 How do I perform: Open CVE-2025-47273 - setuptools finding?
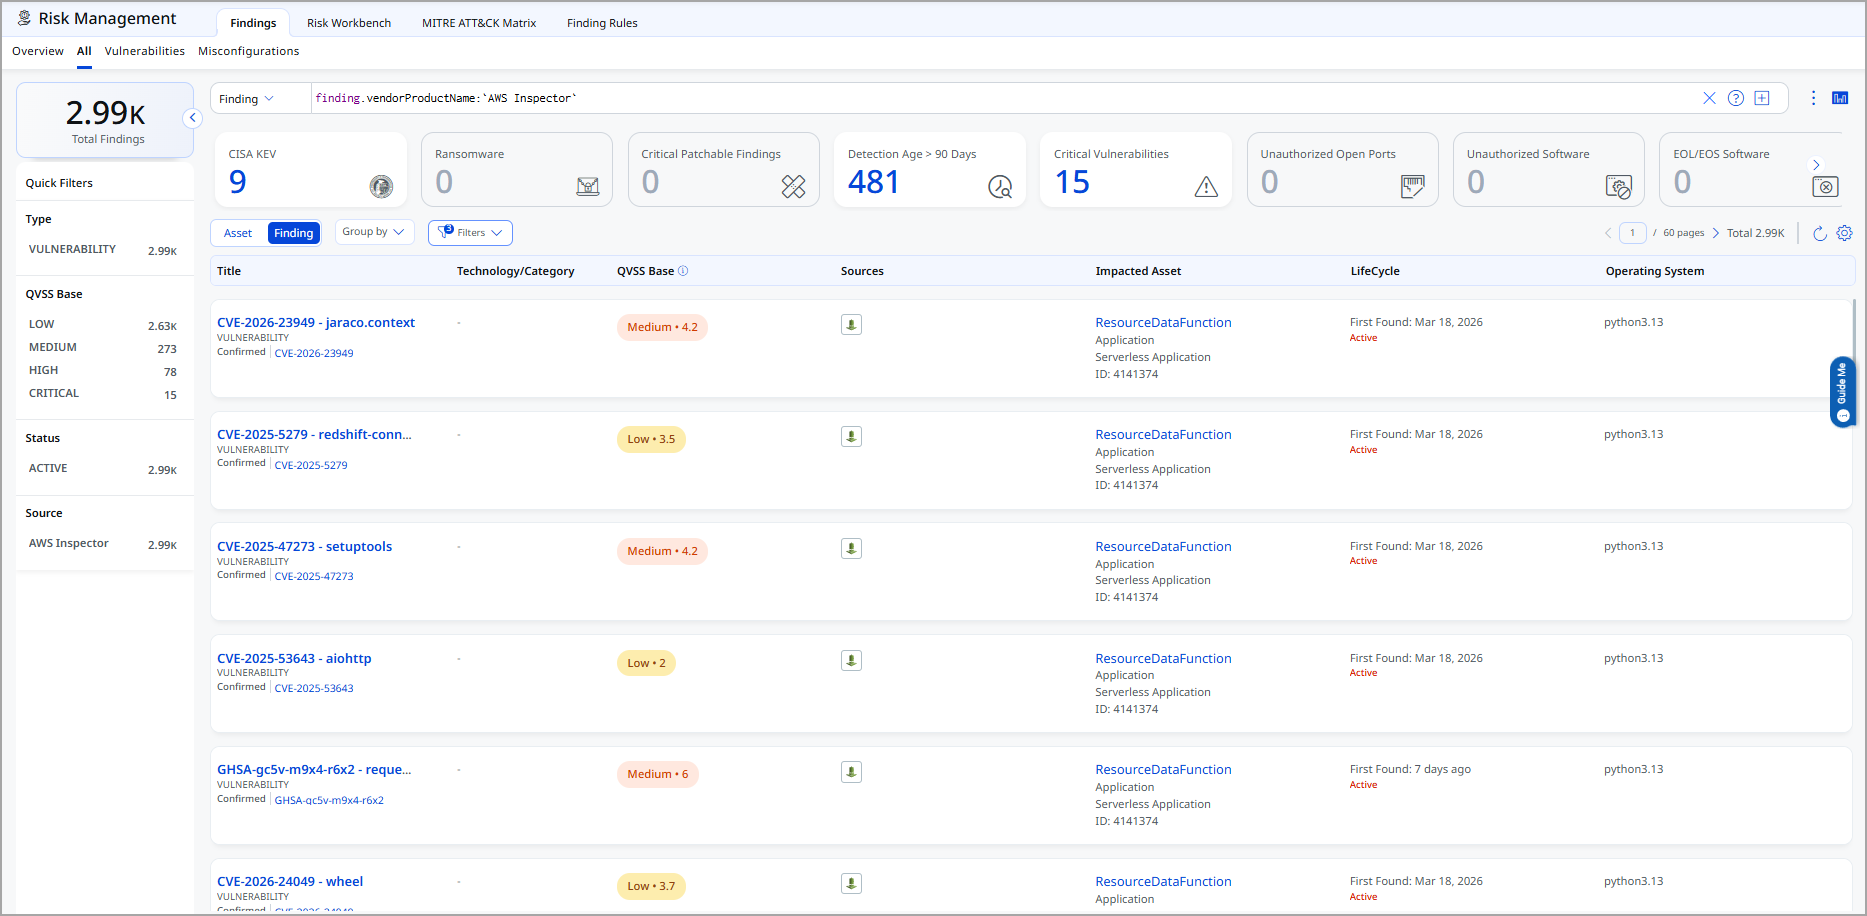(305, 547)
